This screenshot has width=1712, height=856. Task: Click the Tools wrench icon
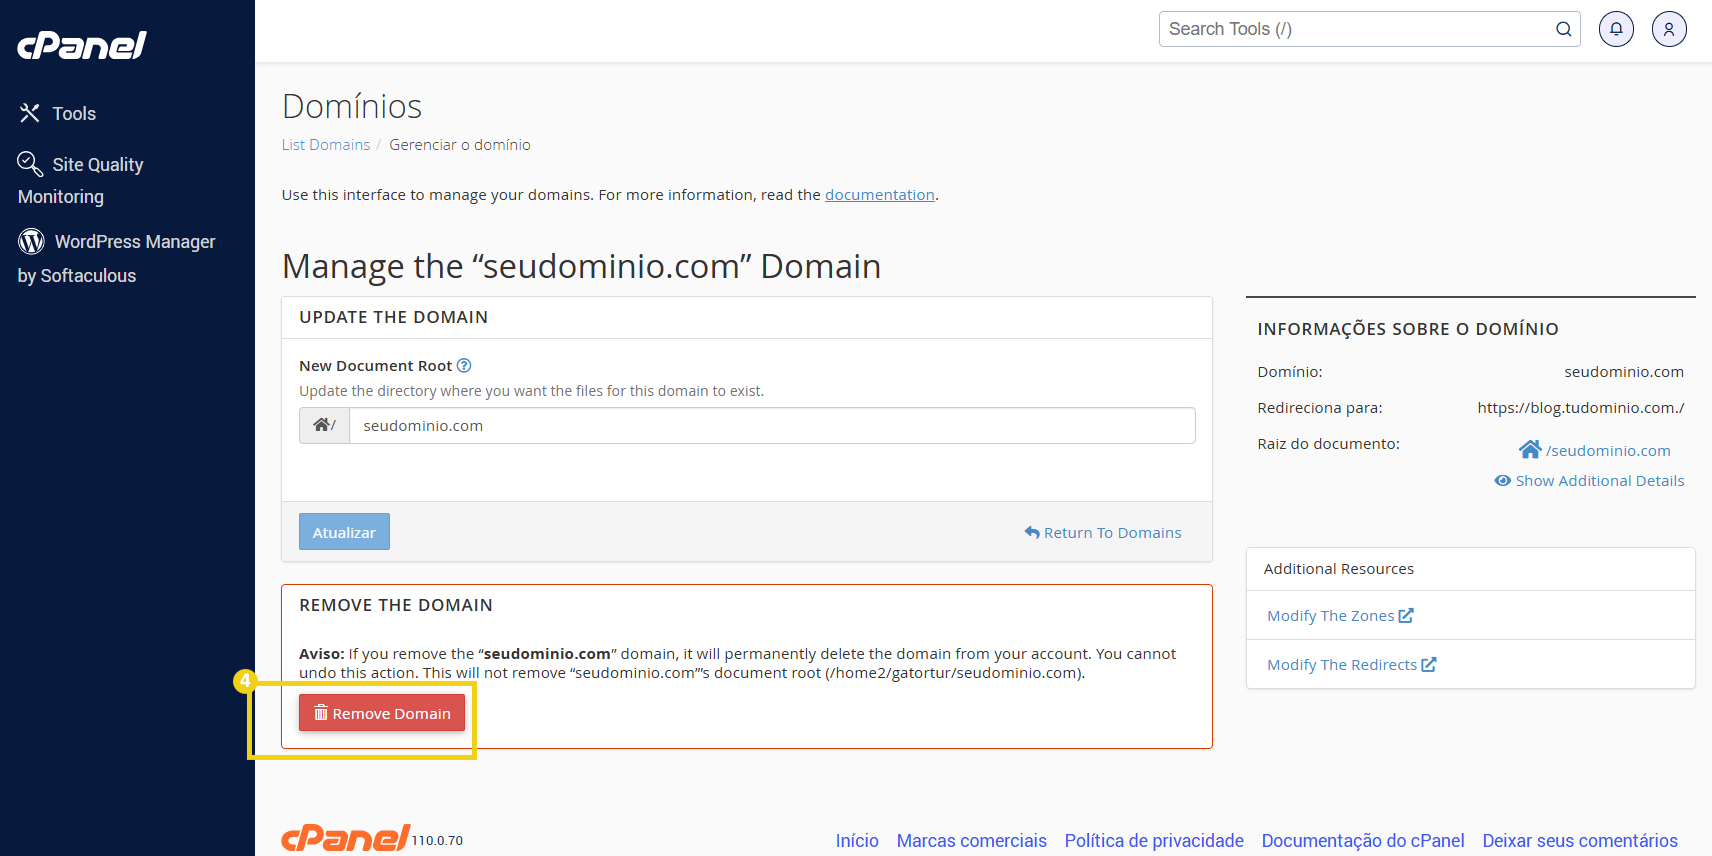(x=30, y=113)
